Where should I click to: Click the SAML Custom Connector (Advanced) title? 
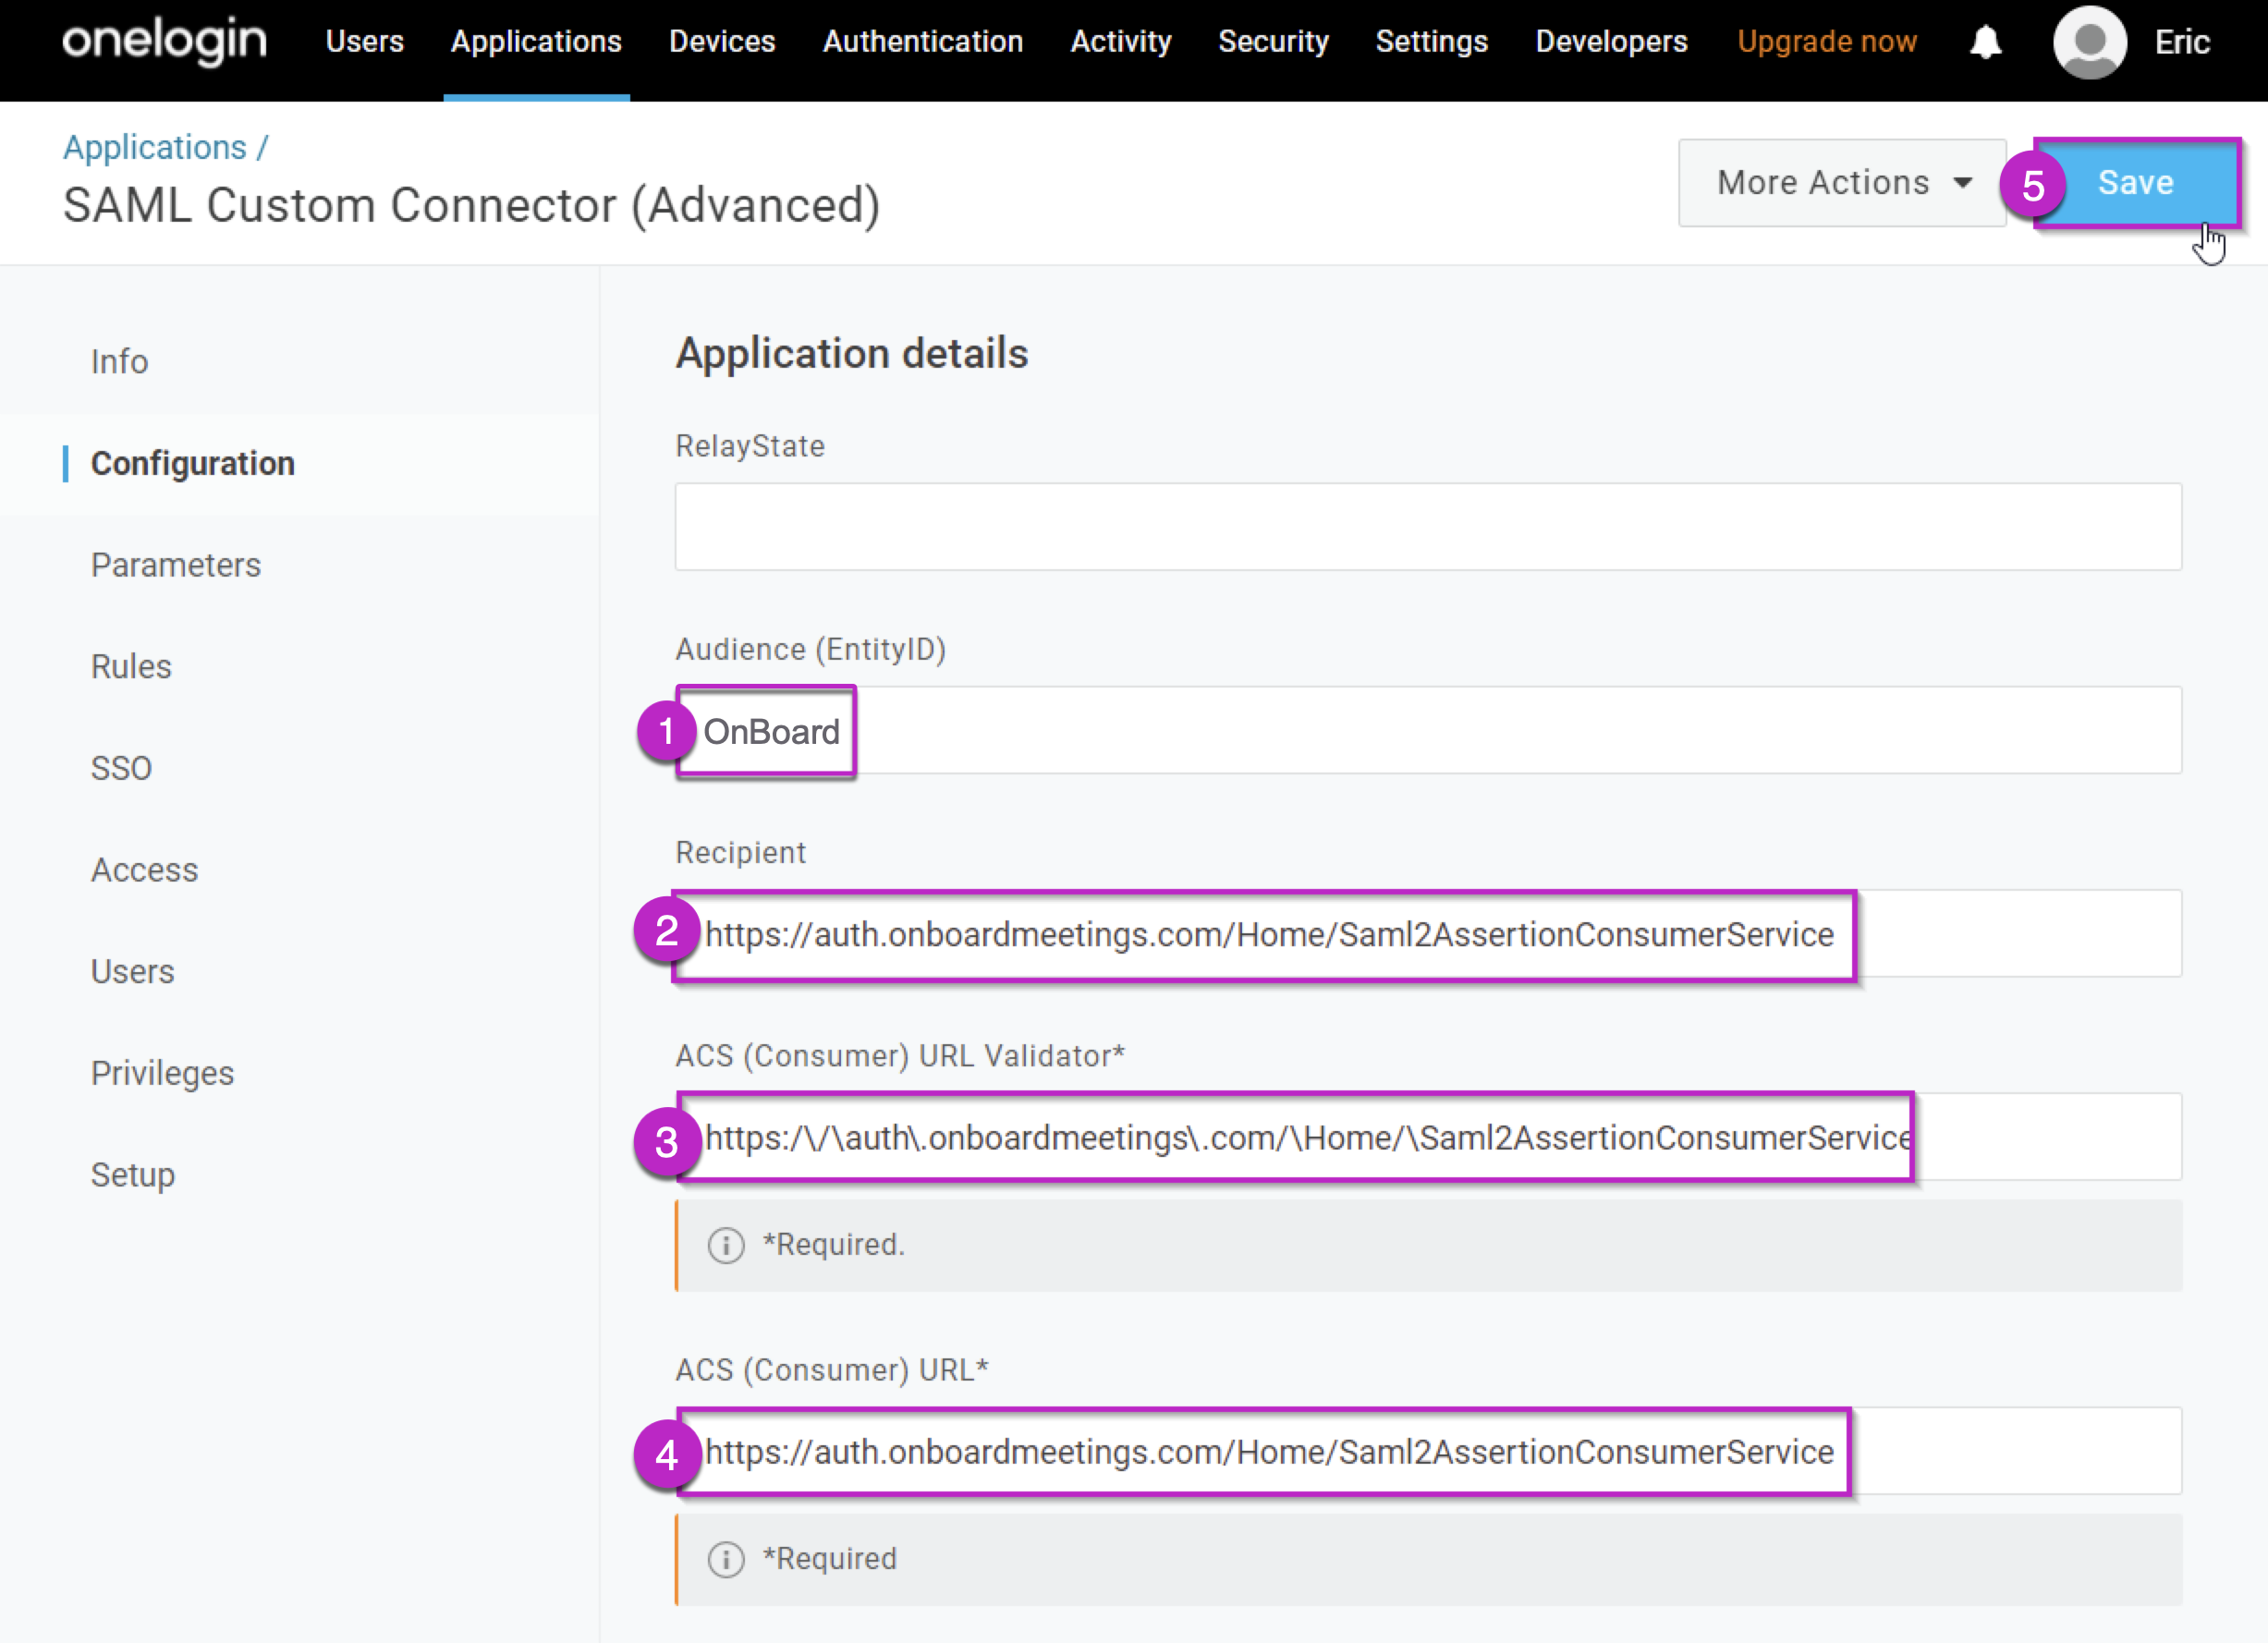[x=471, y=206]
